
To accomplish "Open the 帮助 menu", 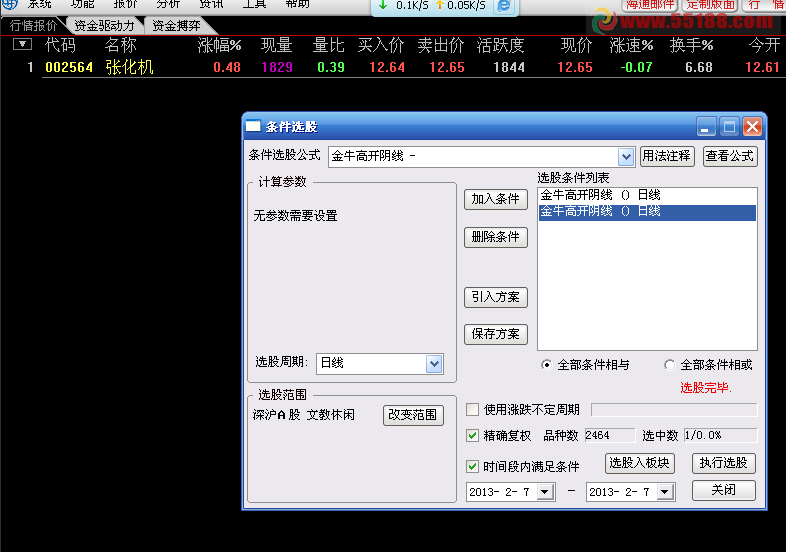I will [297, 5].
